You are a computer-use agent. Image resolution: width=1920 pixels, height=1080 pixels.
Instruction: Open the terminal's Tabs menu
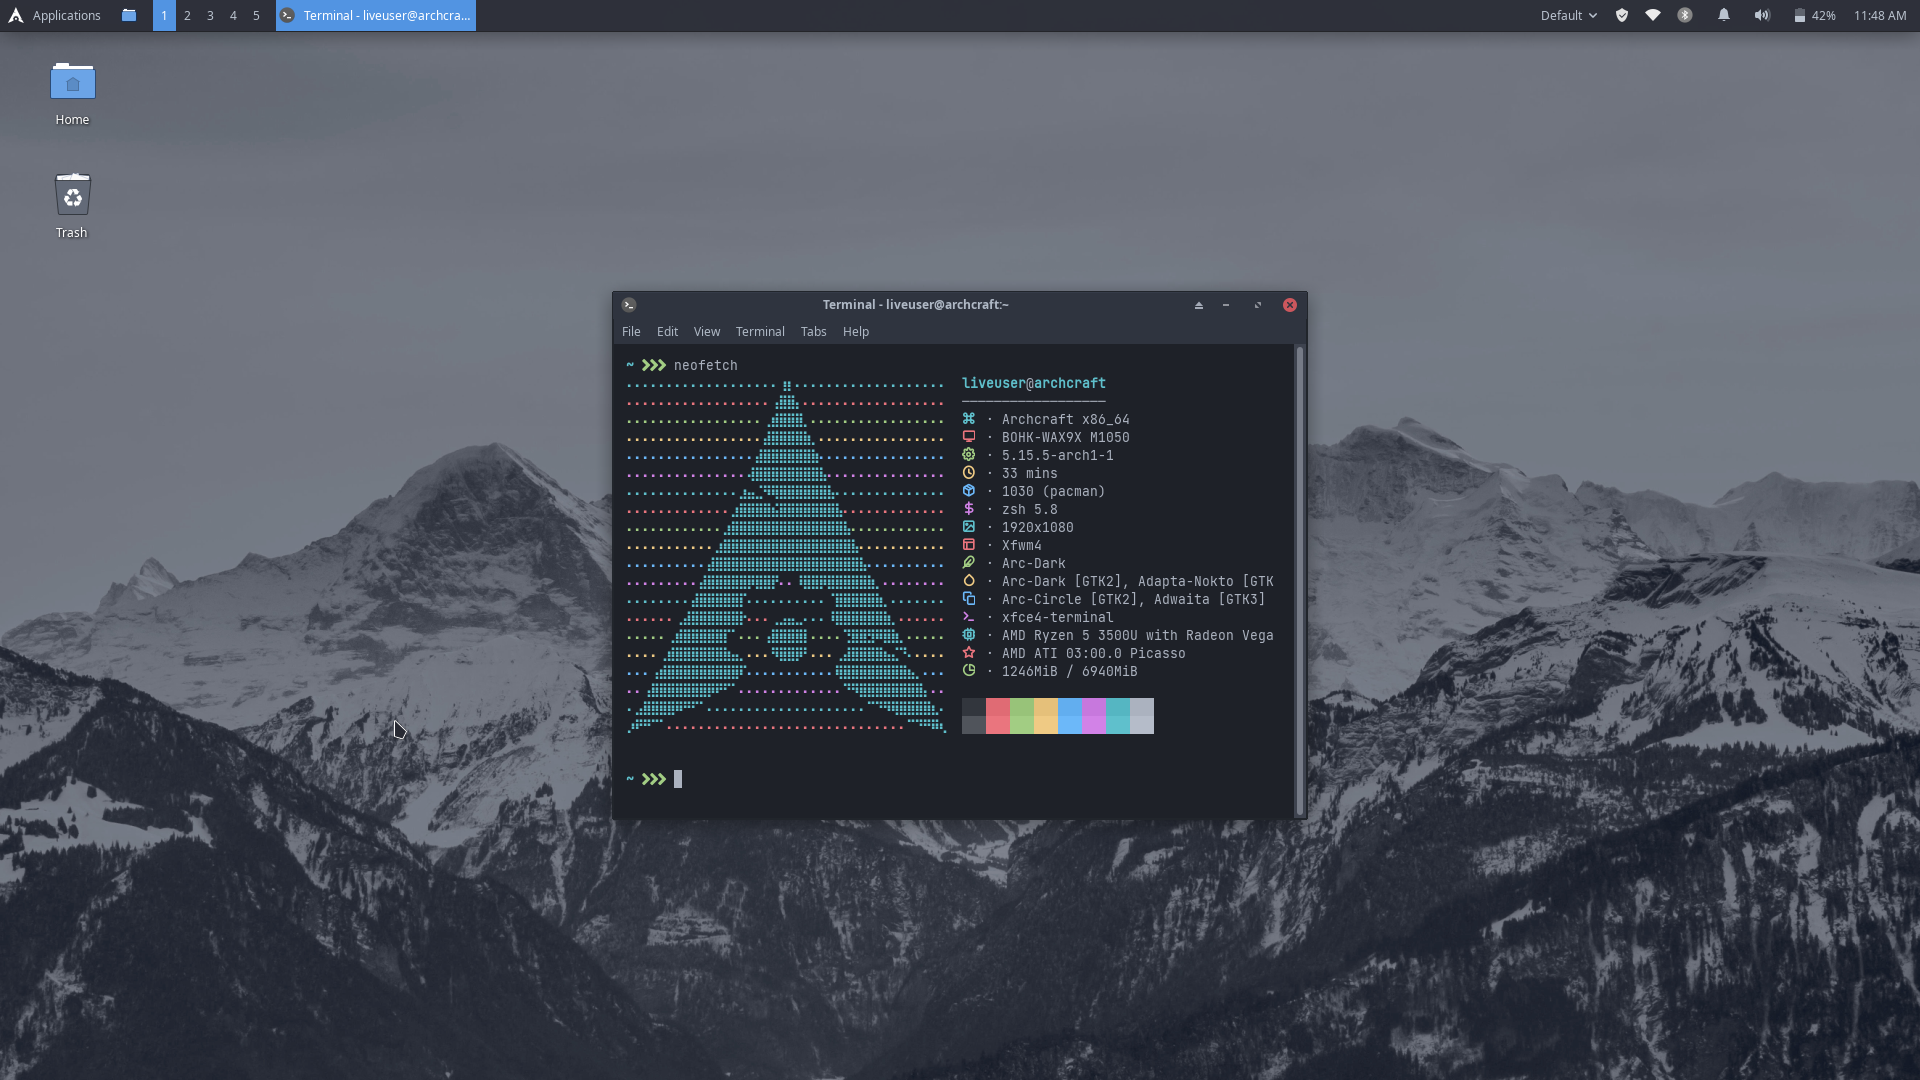(x=813, y=332)
